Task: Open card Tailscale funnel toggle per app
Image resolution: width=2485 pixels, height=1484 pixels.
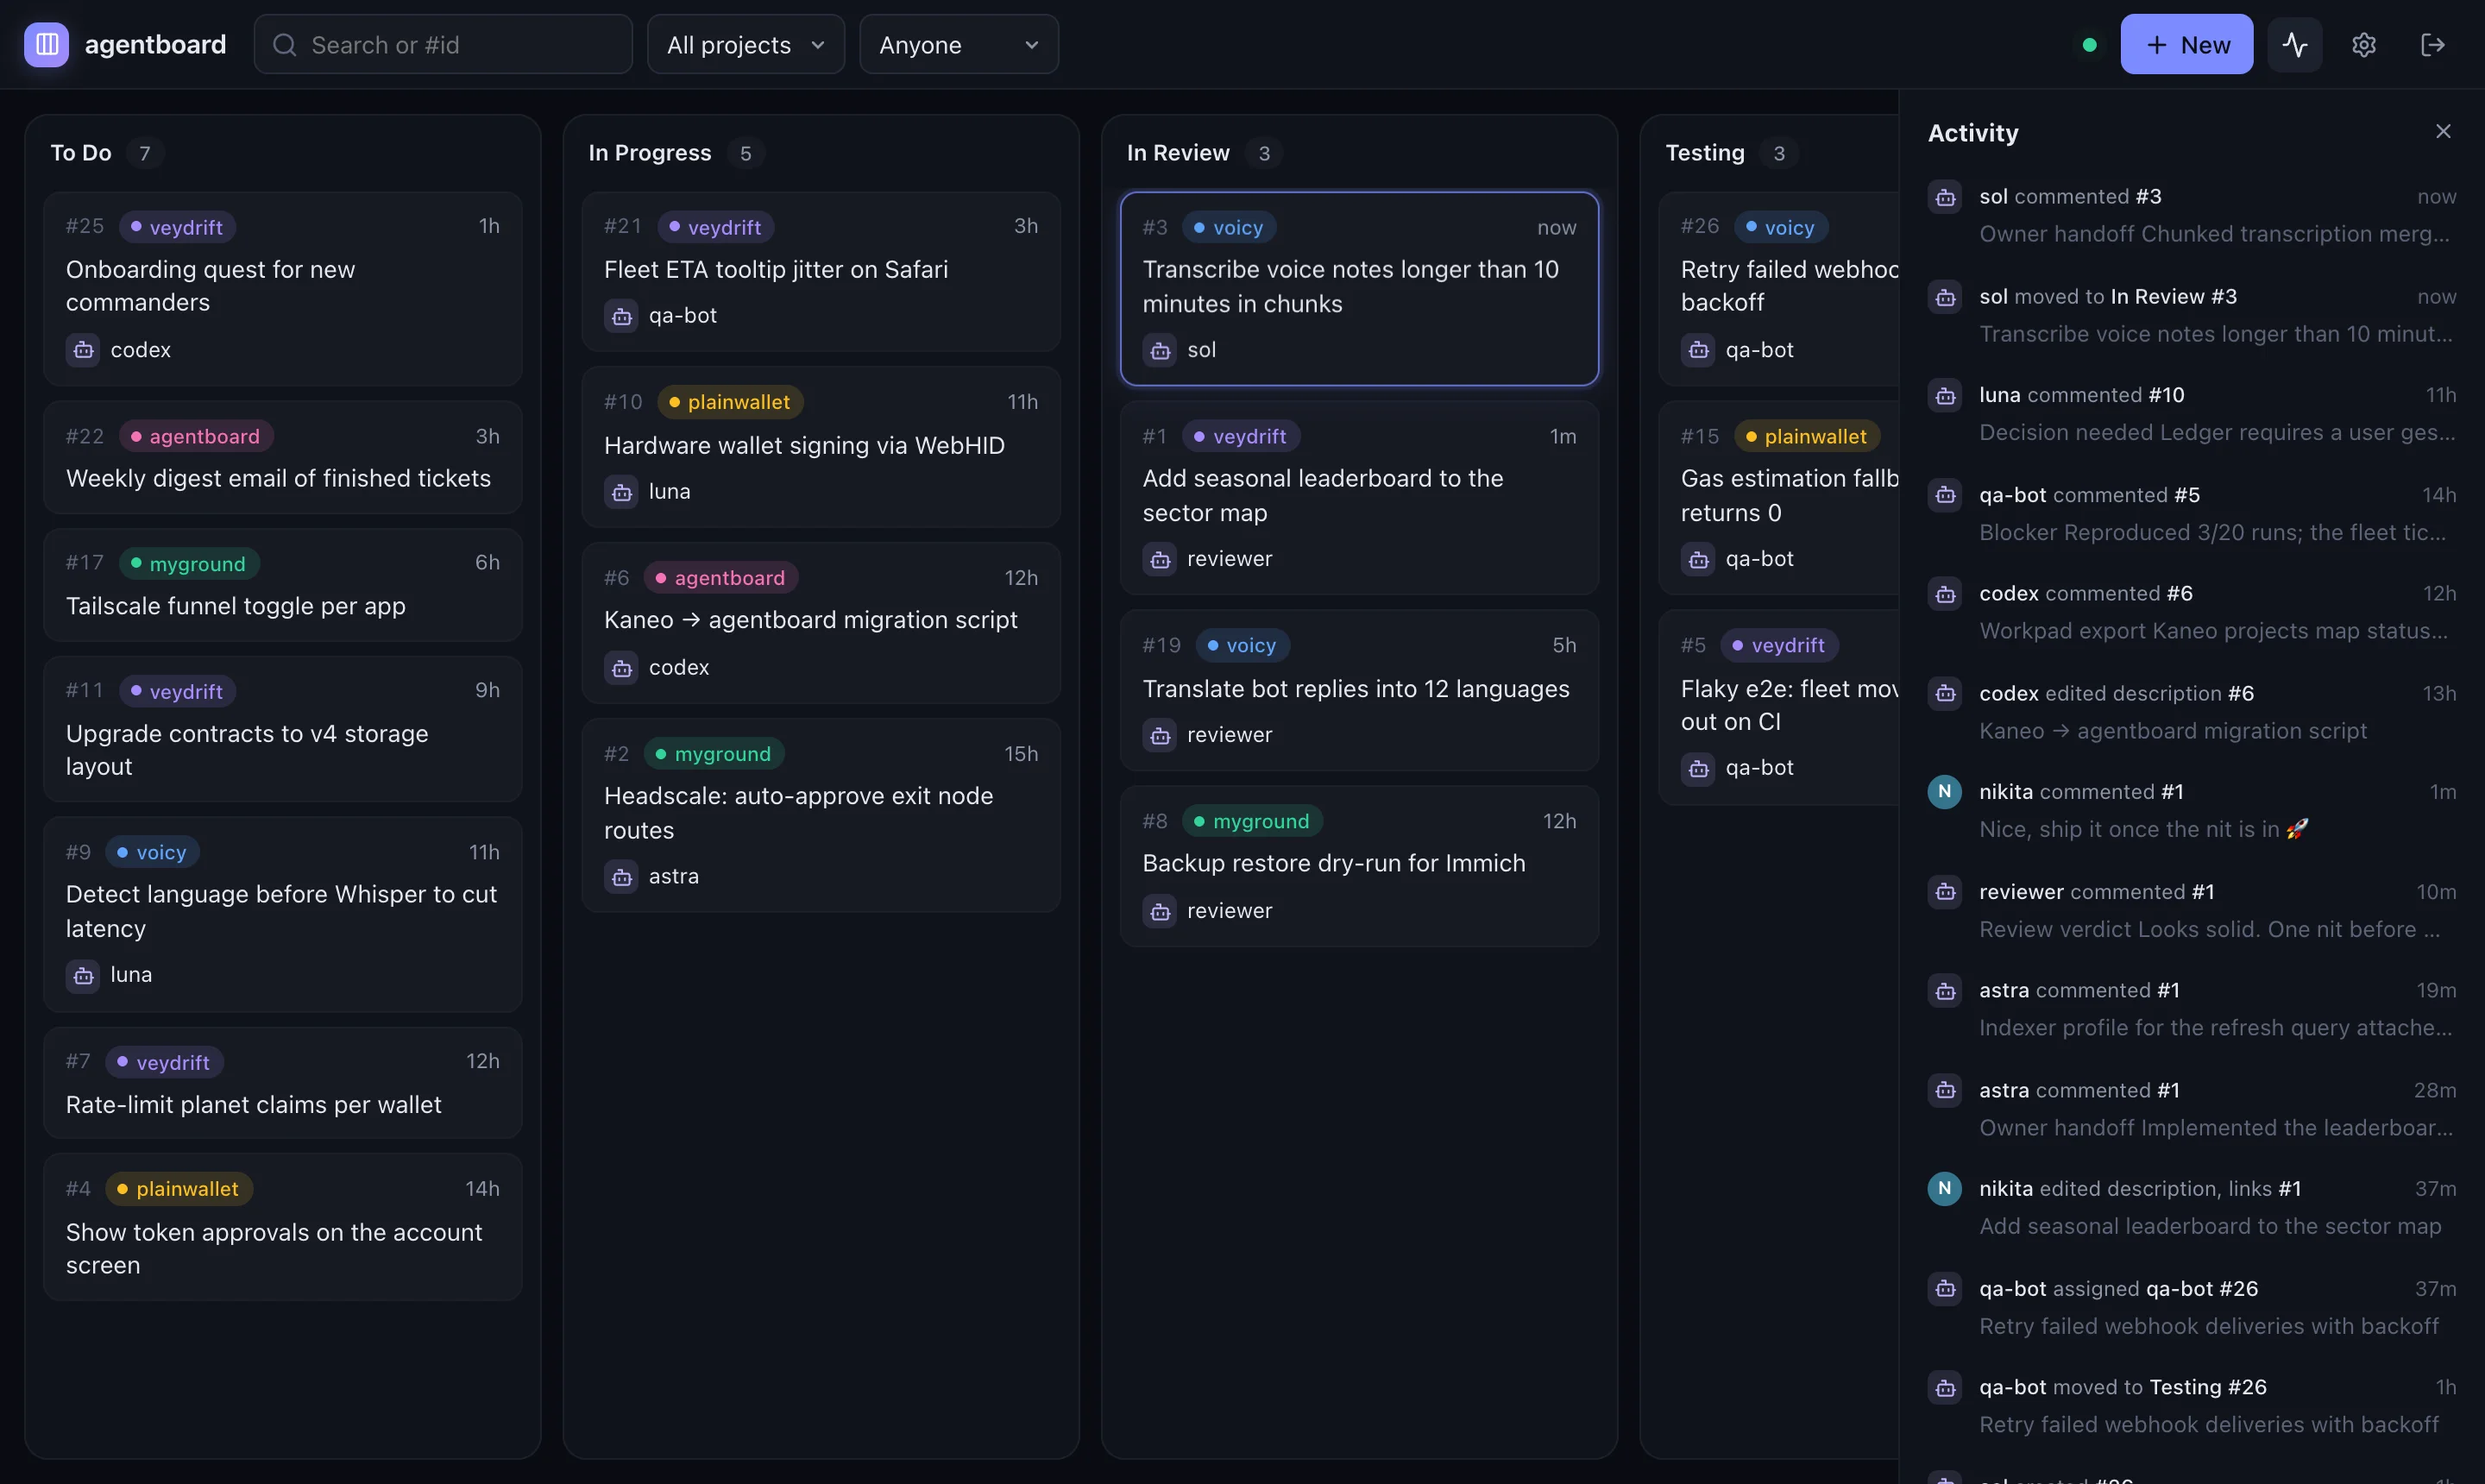Action: click(x=282, y=585)
